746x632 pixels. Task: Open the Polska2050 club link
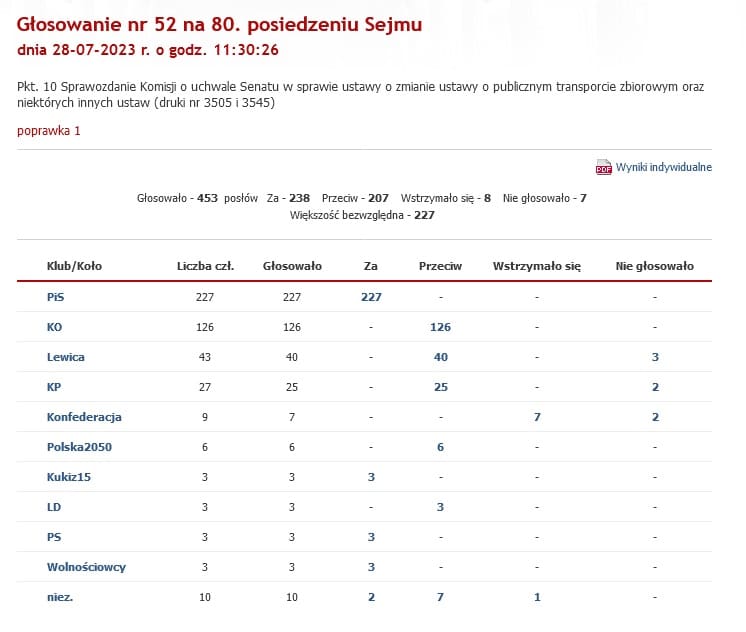[x=79, y=447]
